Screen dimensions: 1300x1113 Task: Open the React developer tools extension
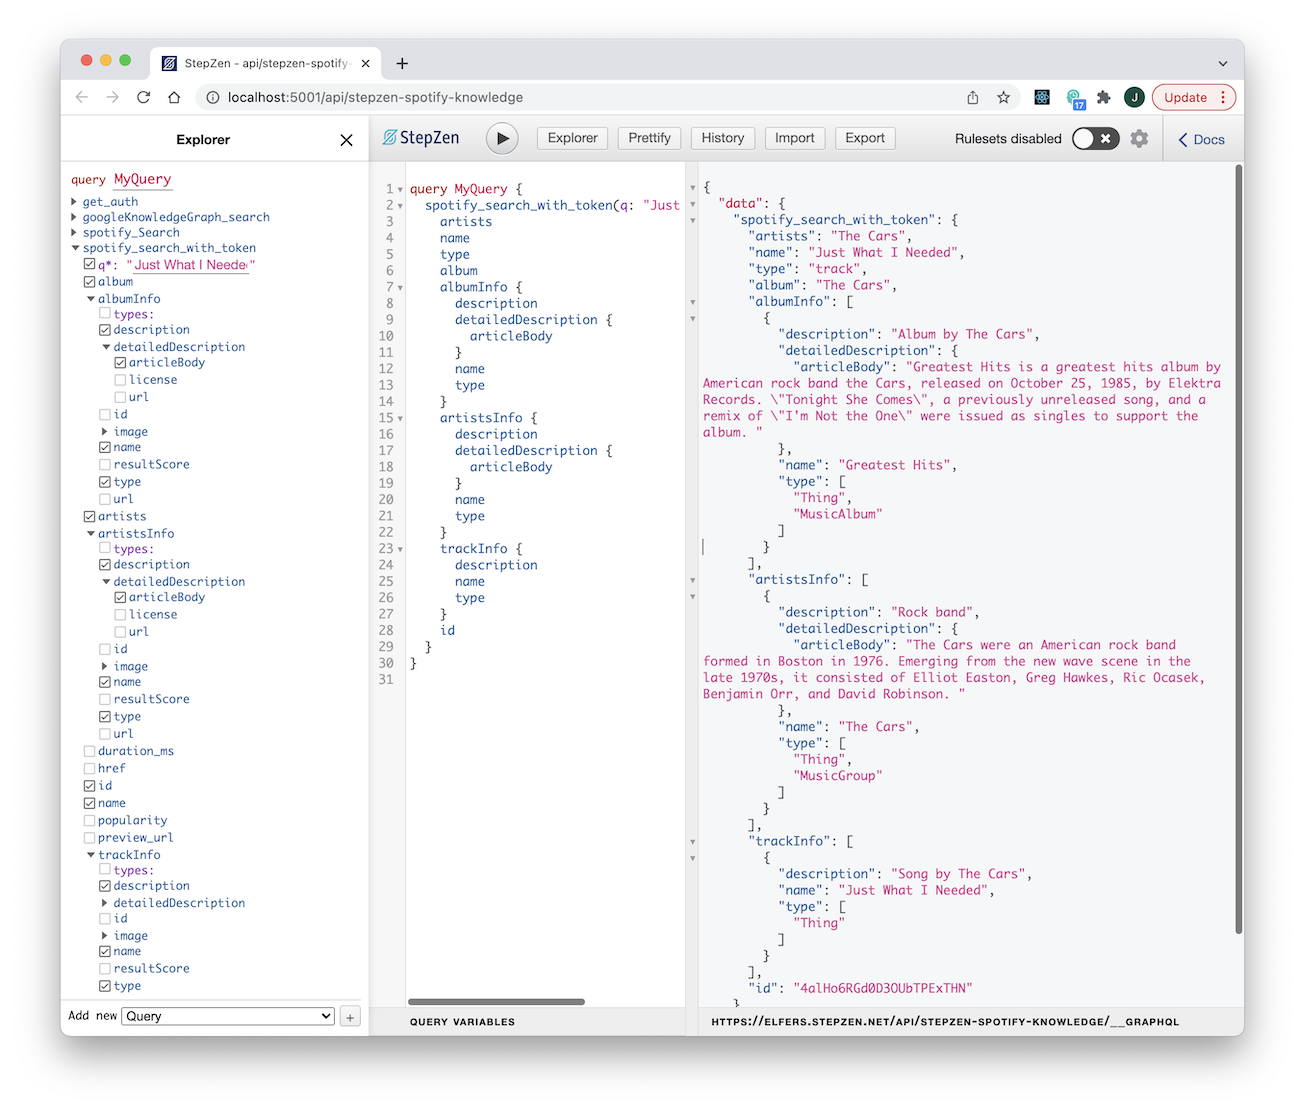(1042, 97)
